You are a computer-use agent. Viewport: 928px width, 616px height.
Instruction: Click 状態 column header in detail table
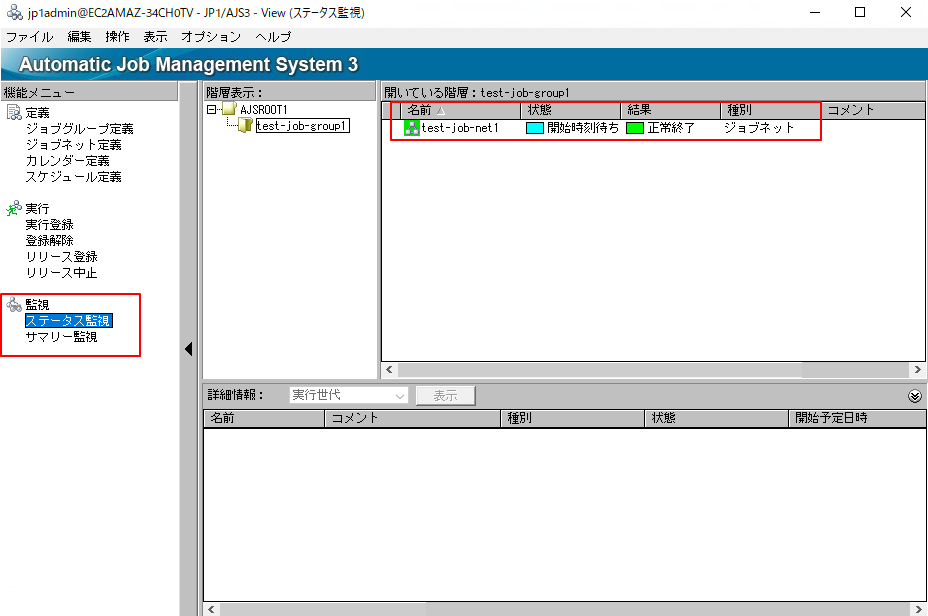(717, 418)
